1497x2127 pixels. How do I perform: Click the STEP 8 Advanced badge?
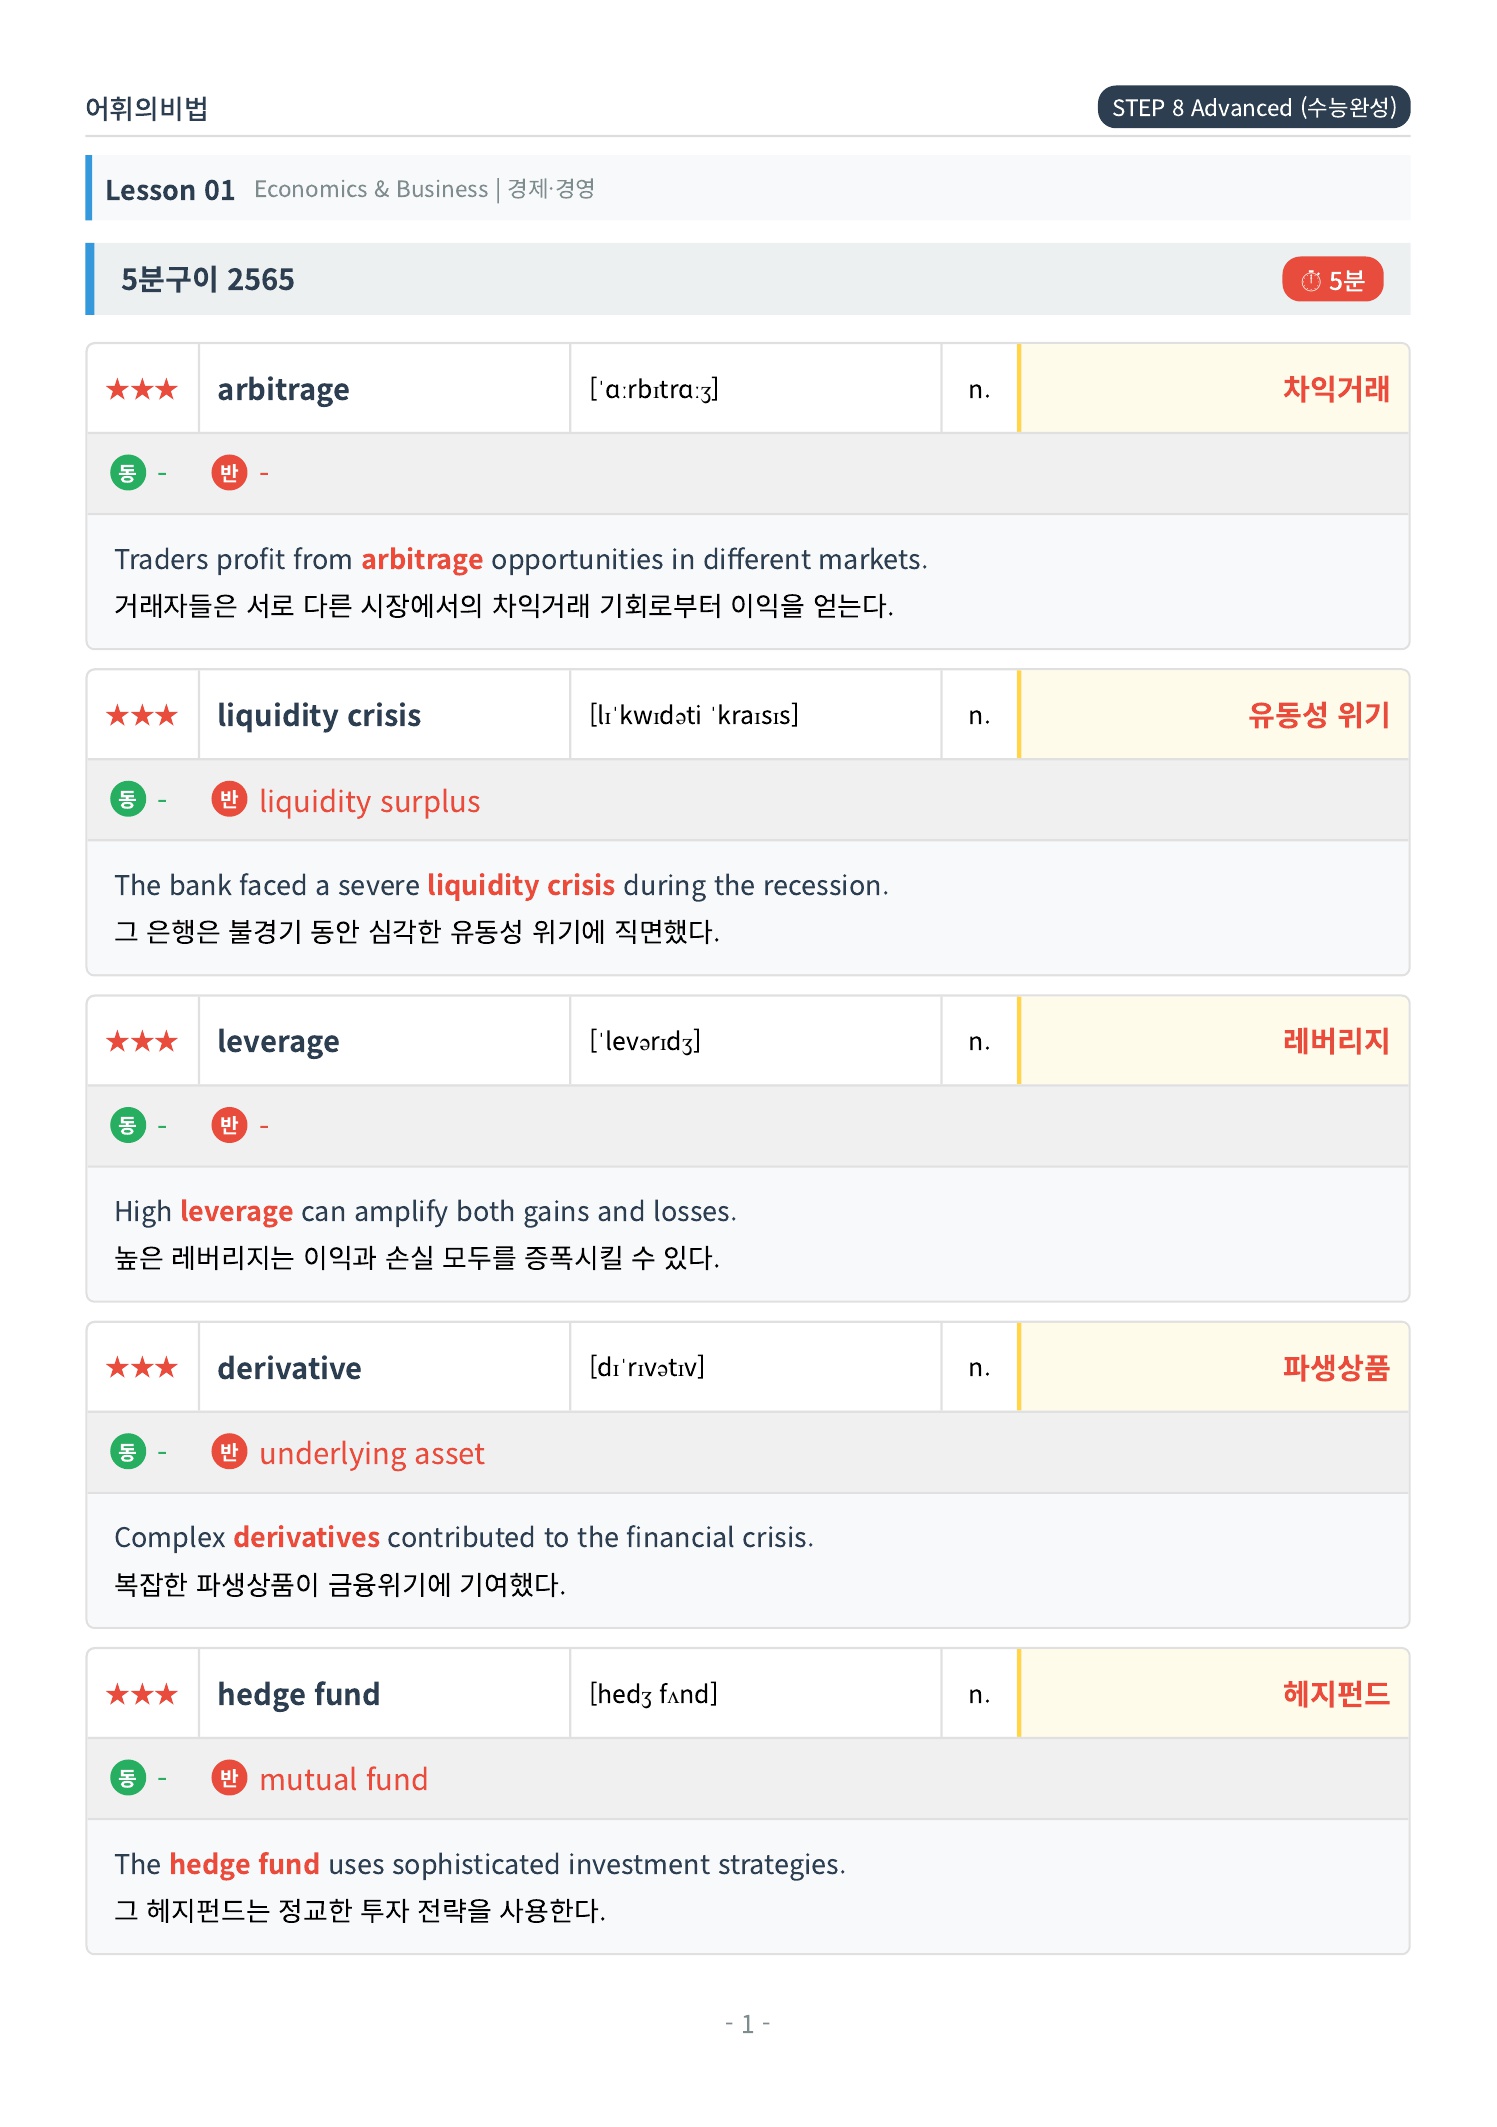coord(1253,107)
